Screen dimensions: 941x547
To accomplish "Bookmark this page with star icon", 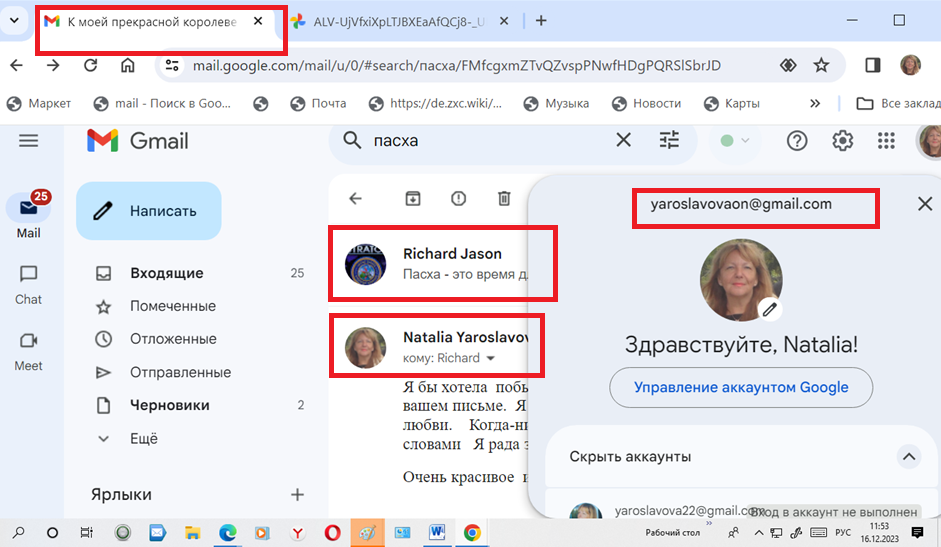I will point(821,65).
